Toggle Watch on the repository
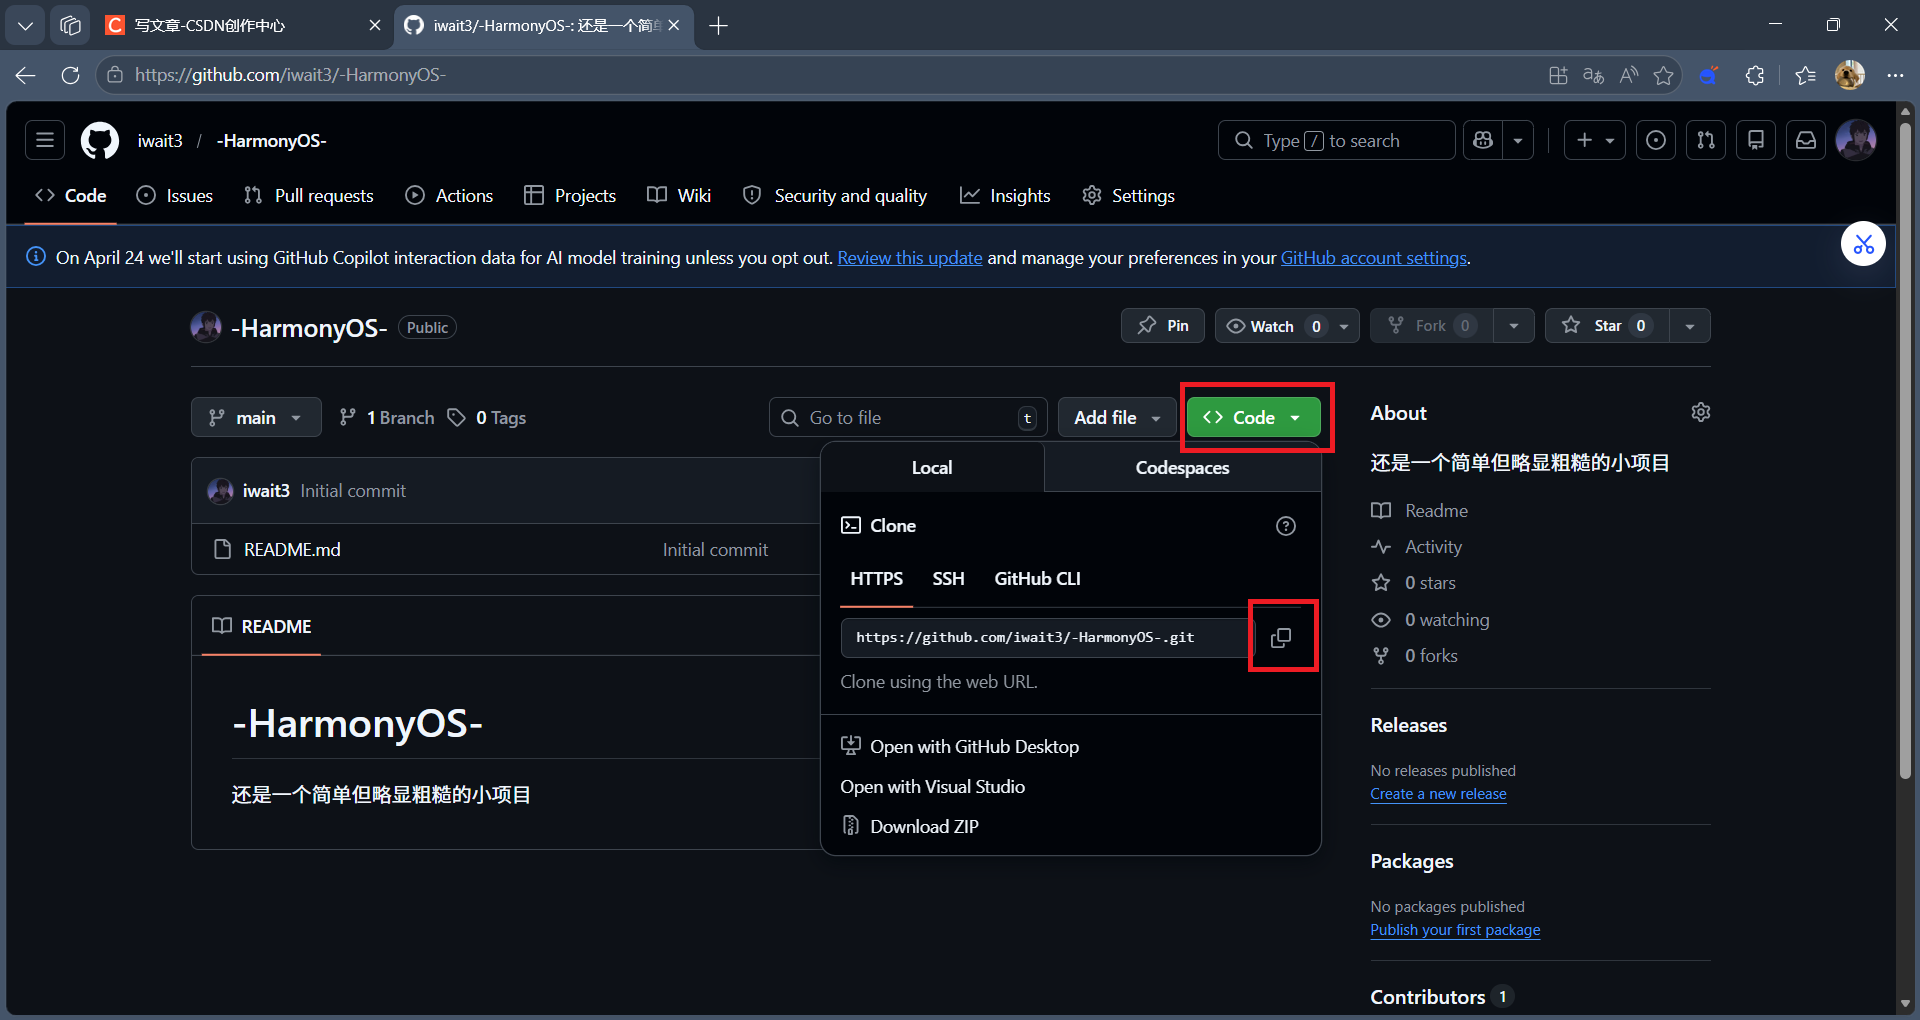The height and width of the screenshot is (1020, 1920). (x=1273, y=326)
